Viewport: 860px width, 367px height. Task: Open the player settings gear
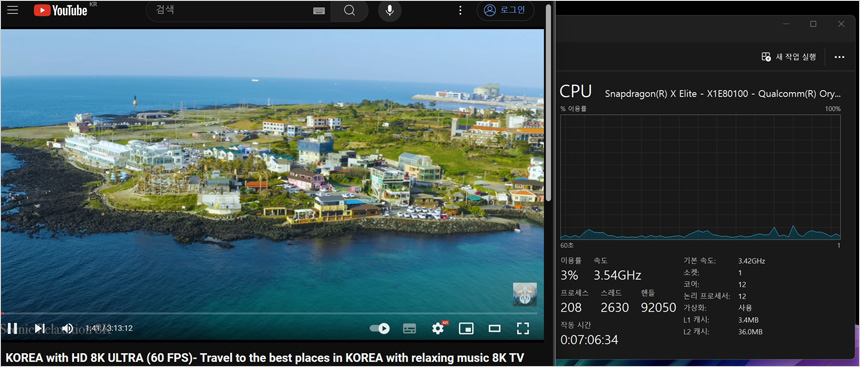[438, 328]
